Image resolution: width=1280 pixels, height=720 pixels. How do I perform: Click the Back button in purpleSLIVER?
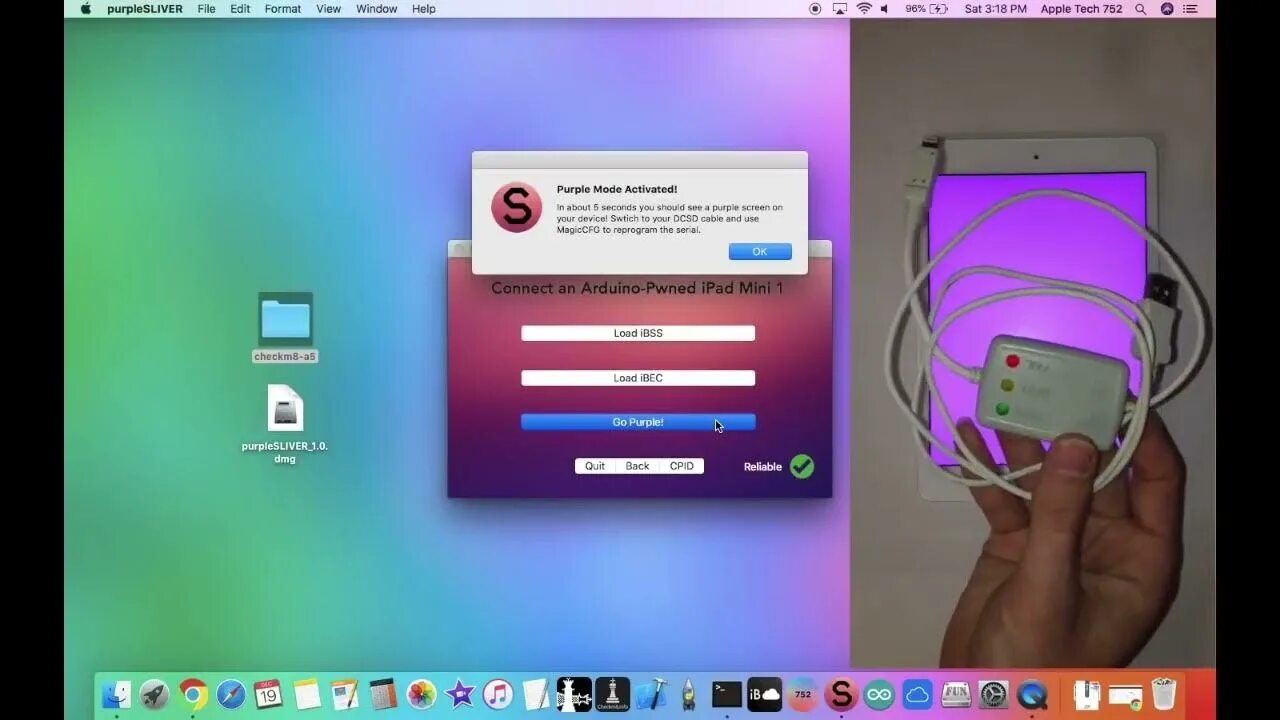637,466
